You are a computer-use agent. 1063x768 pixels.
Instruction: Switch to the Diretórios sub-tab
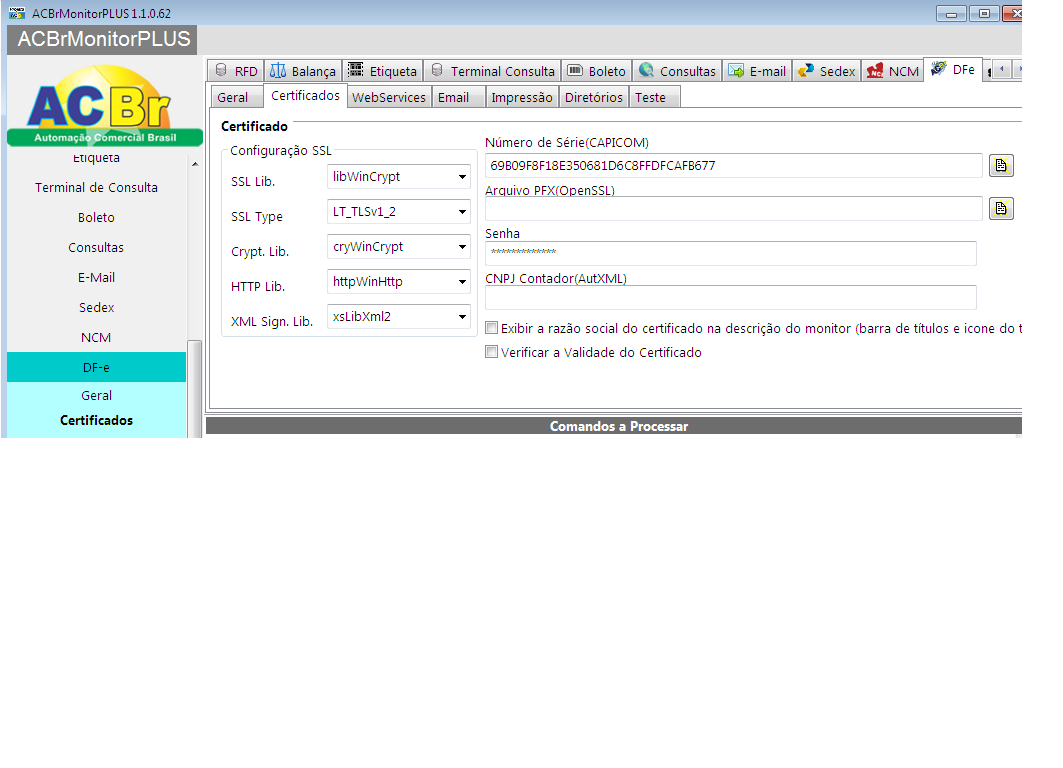point(594,98)
